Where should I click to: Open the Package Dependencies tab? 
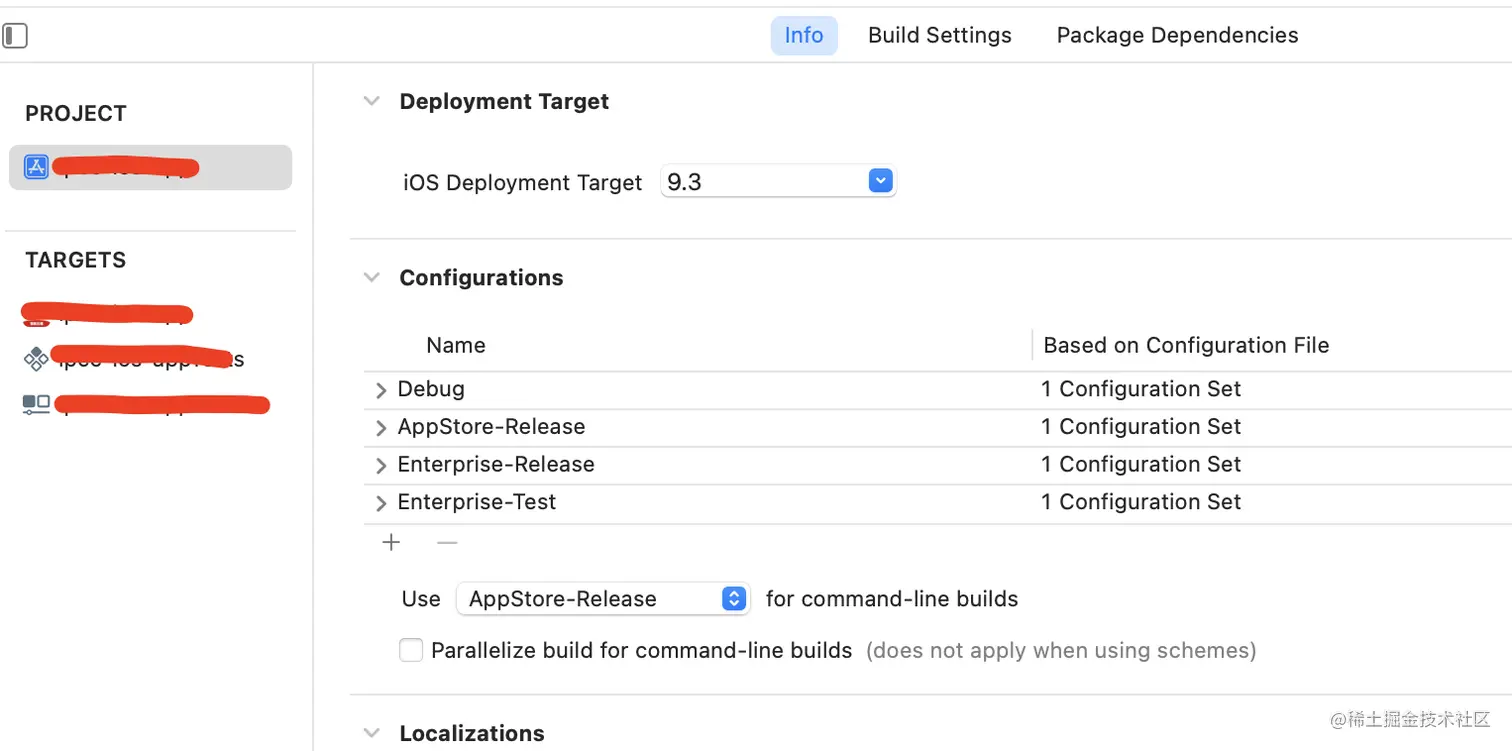tap(1177, 35)
